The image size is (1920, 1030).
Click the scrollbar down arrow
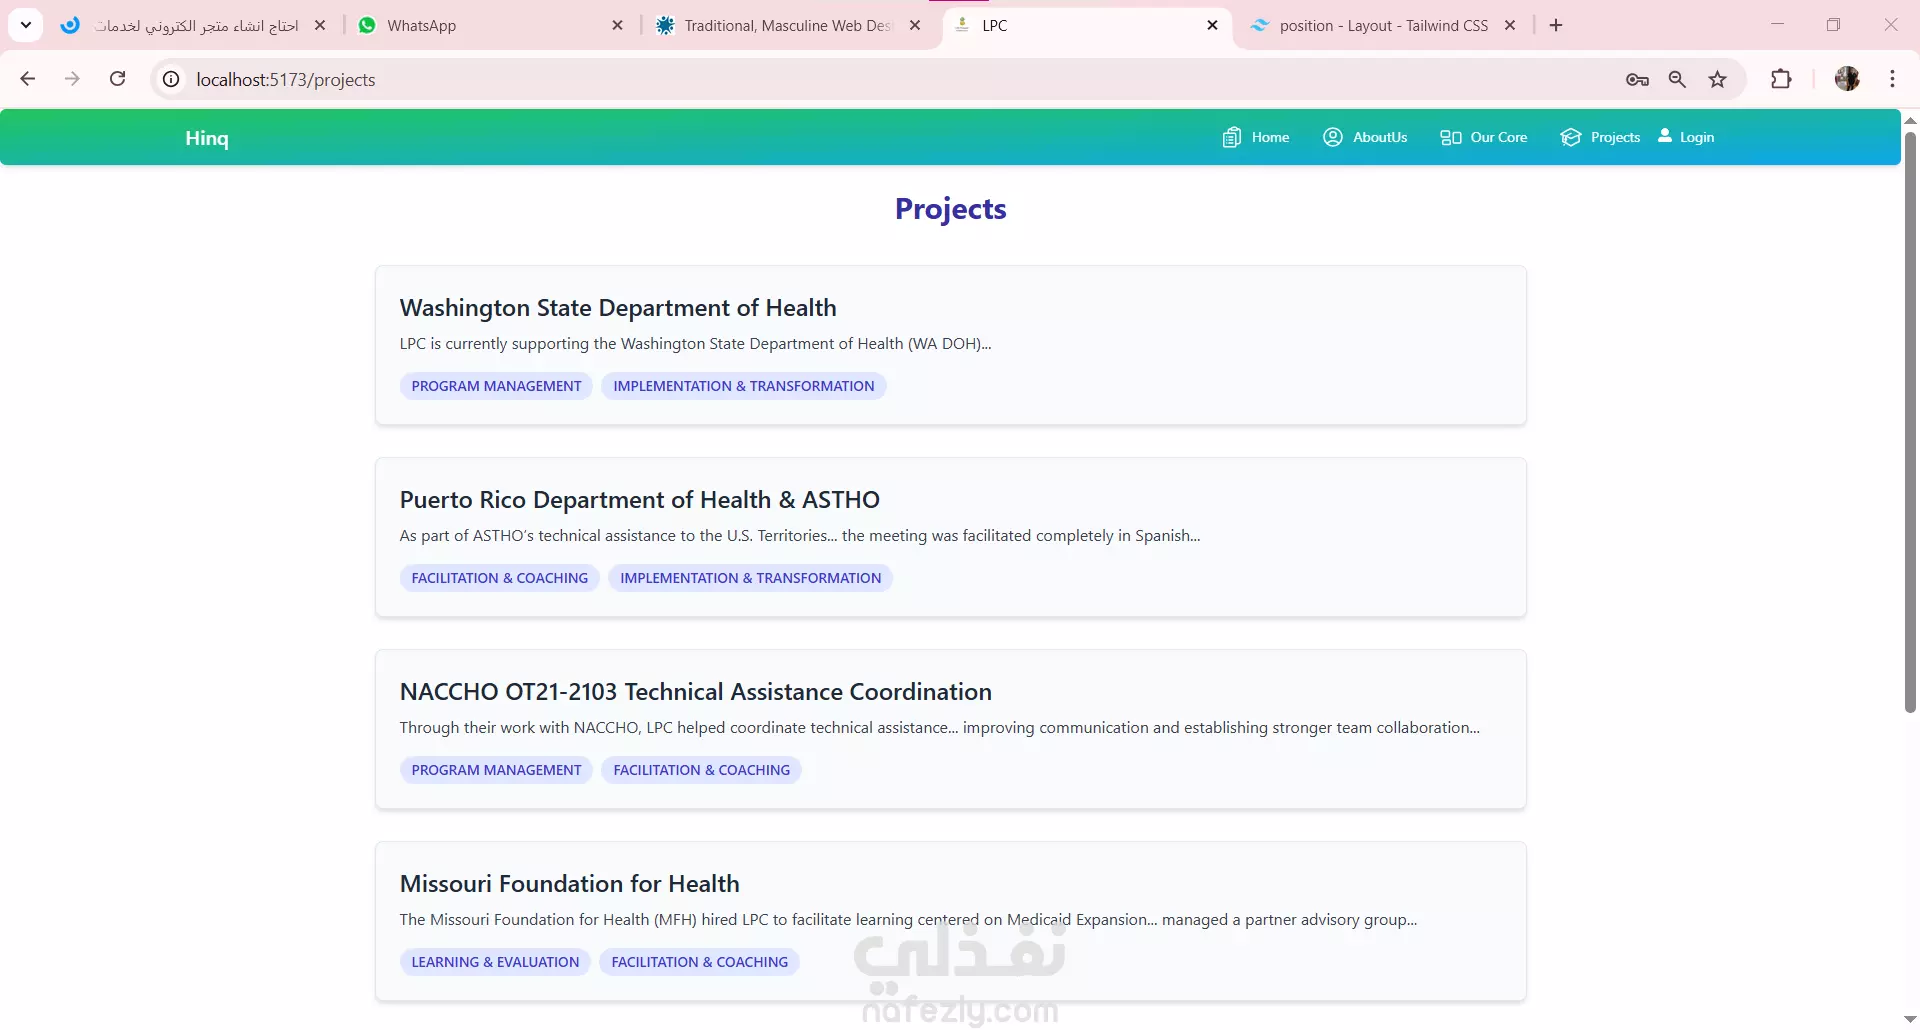(1910, 1020)
